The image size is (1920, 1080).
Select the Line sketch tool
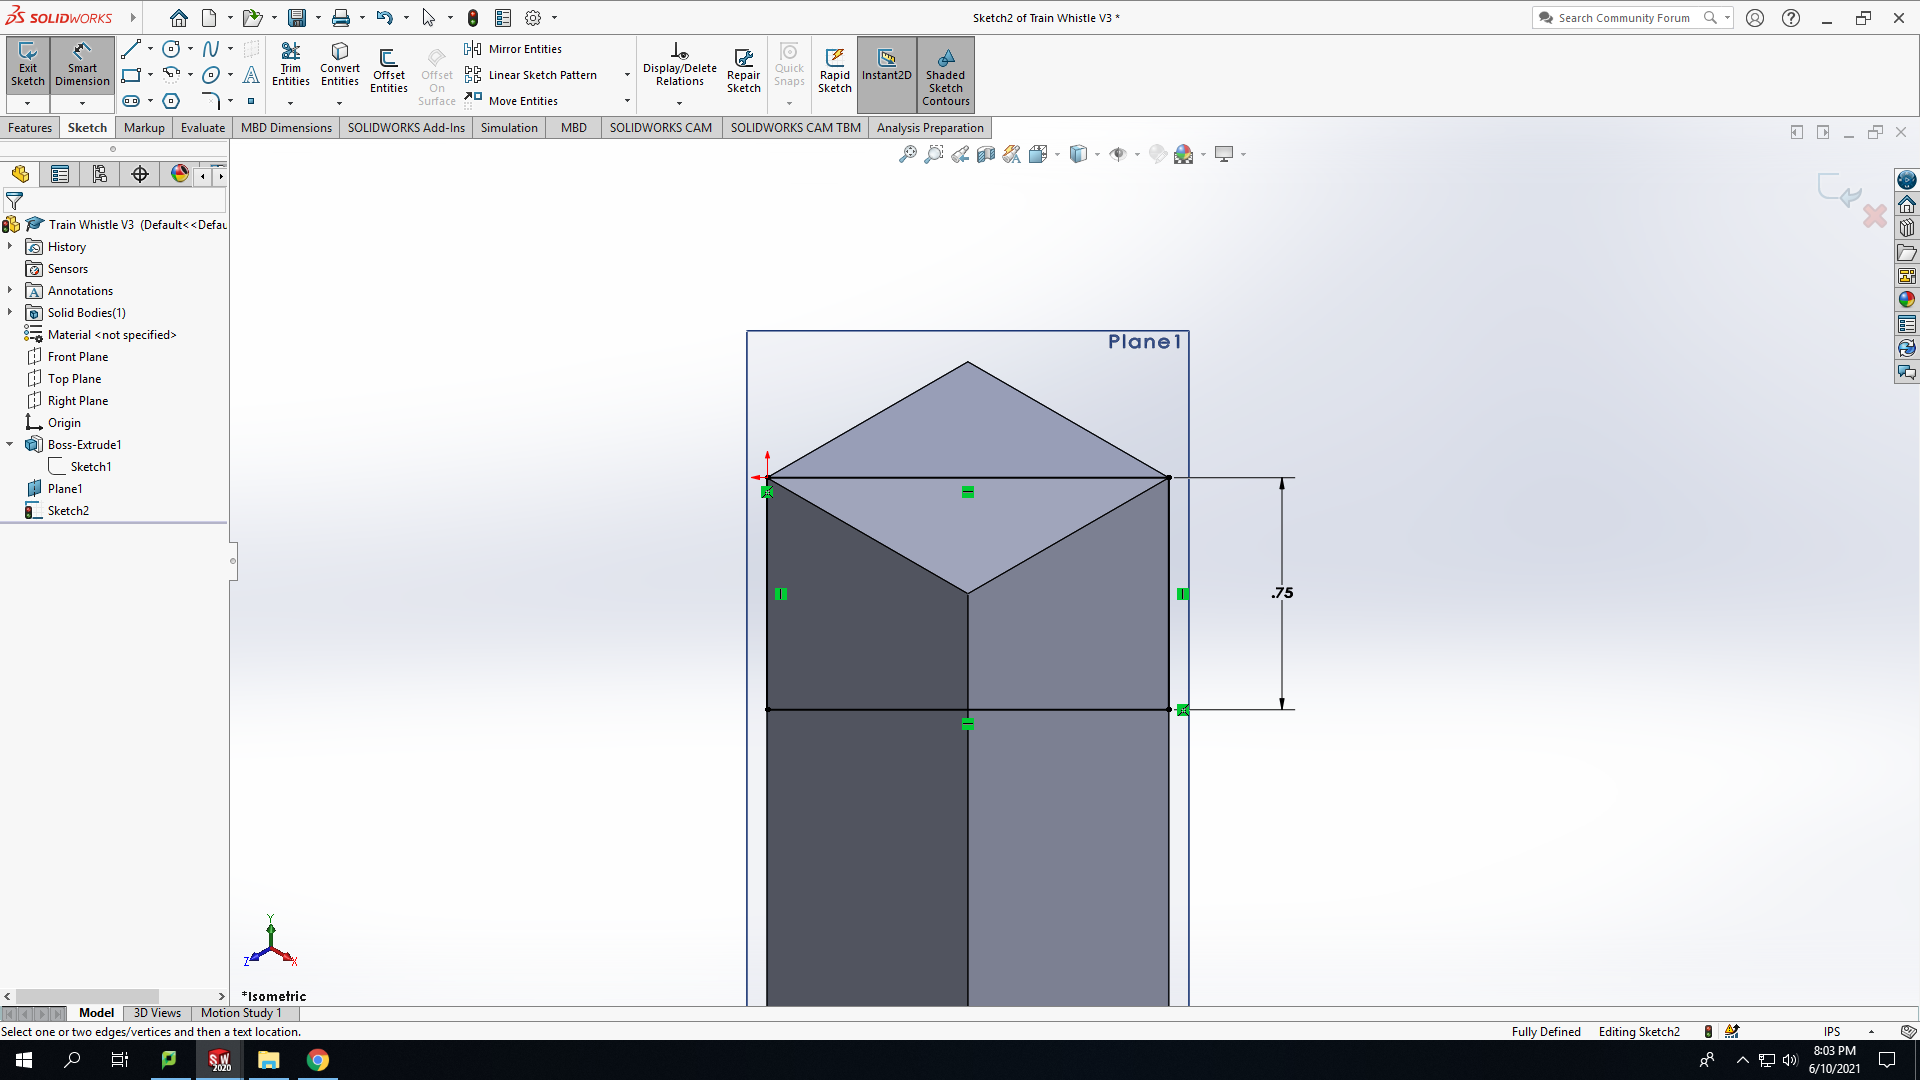pos(131,49)
